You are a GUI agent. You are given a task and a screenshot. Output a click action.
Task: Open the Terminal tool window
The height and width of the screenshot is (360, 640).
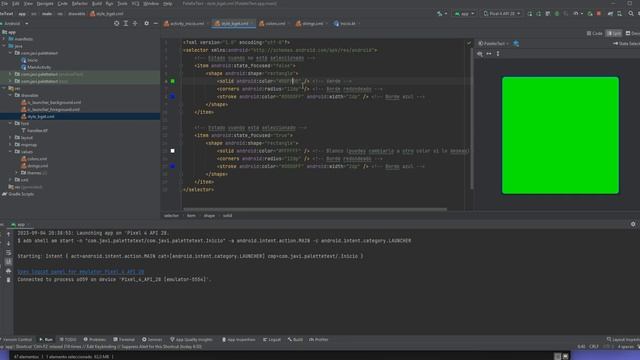click(x=124, y=340)
